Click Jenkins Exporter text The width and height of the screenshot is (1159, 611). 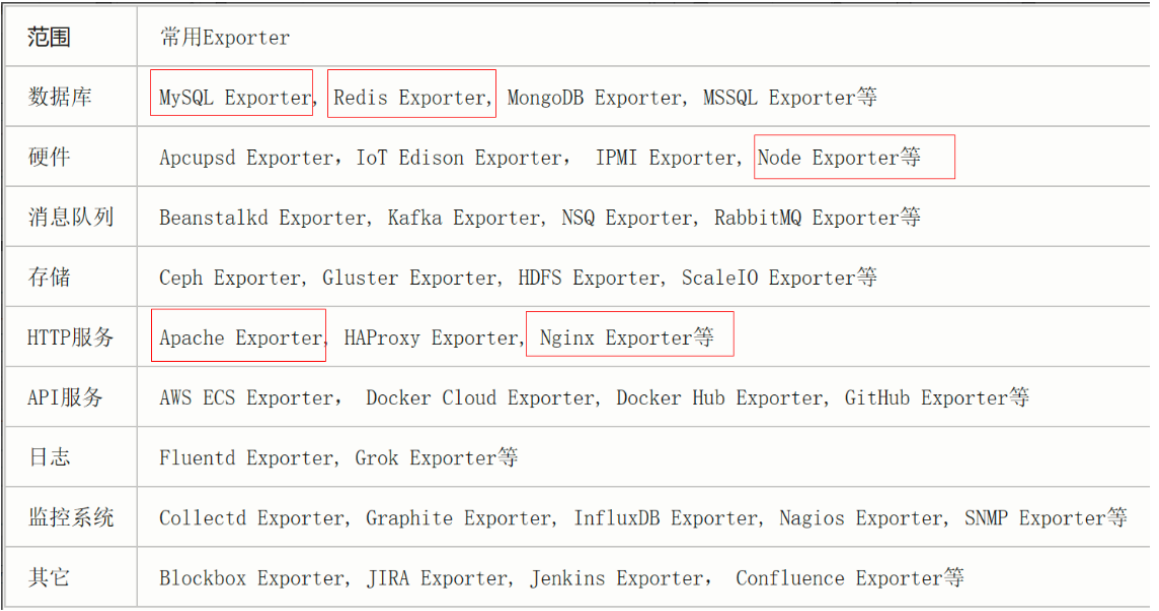616,577
